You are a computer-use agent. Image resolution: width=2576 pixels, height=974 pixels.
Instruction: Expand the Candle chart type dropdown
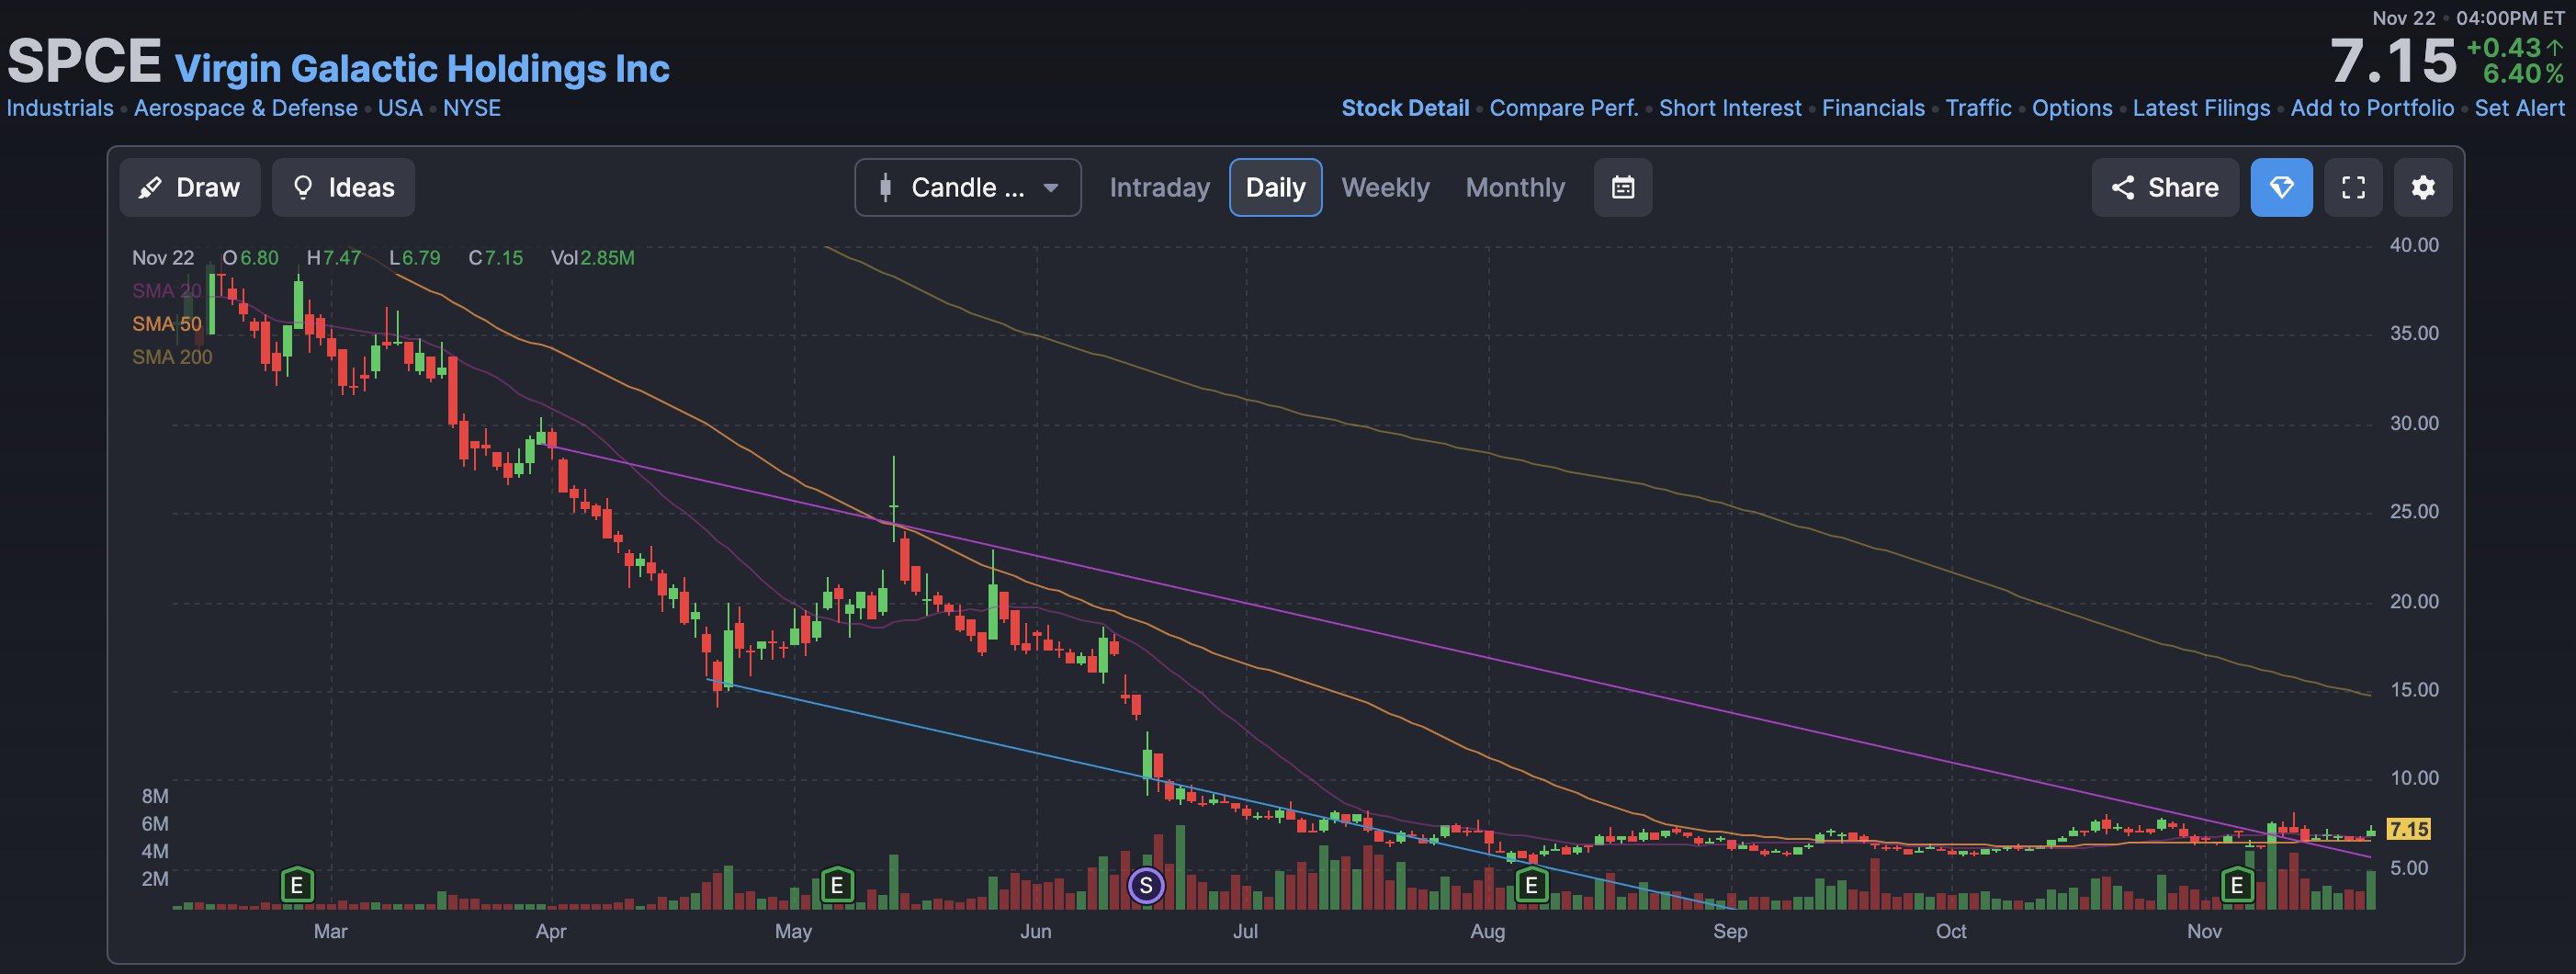[967, 187]
